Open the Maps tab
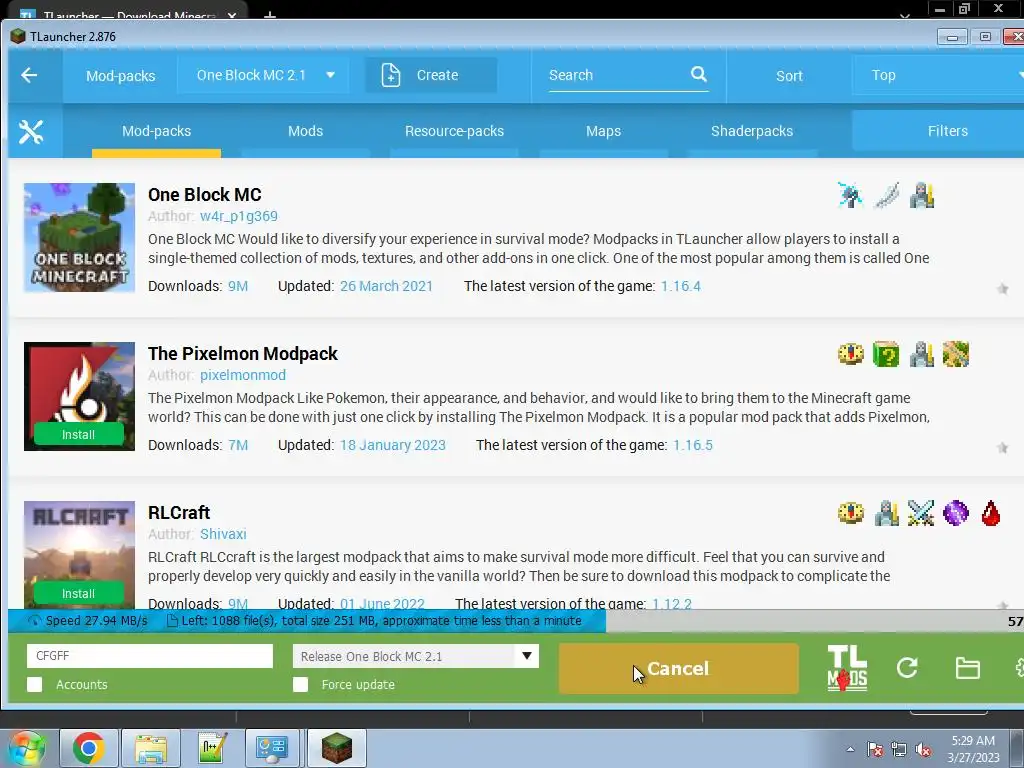Screen dimensions: 1024x768 (603, 131)
